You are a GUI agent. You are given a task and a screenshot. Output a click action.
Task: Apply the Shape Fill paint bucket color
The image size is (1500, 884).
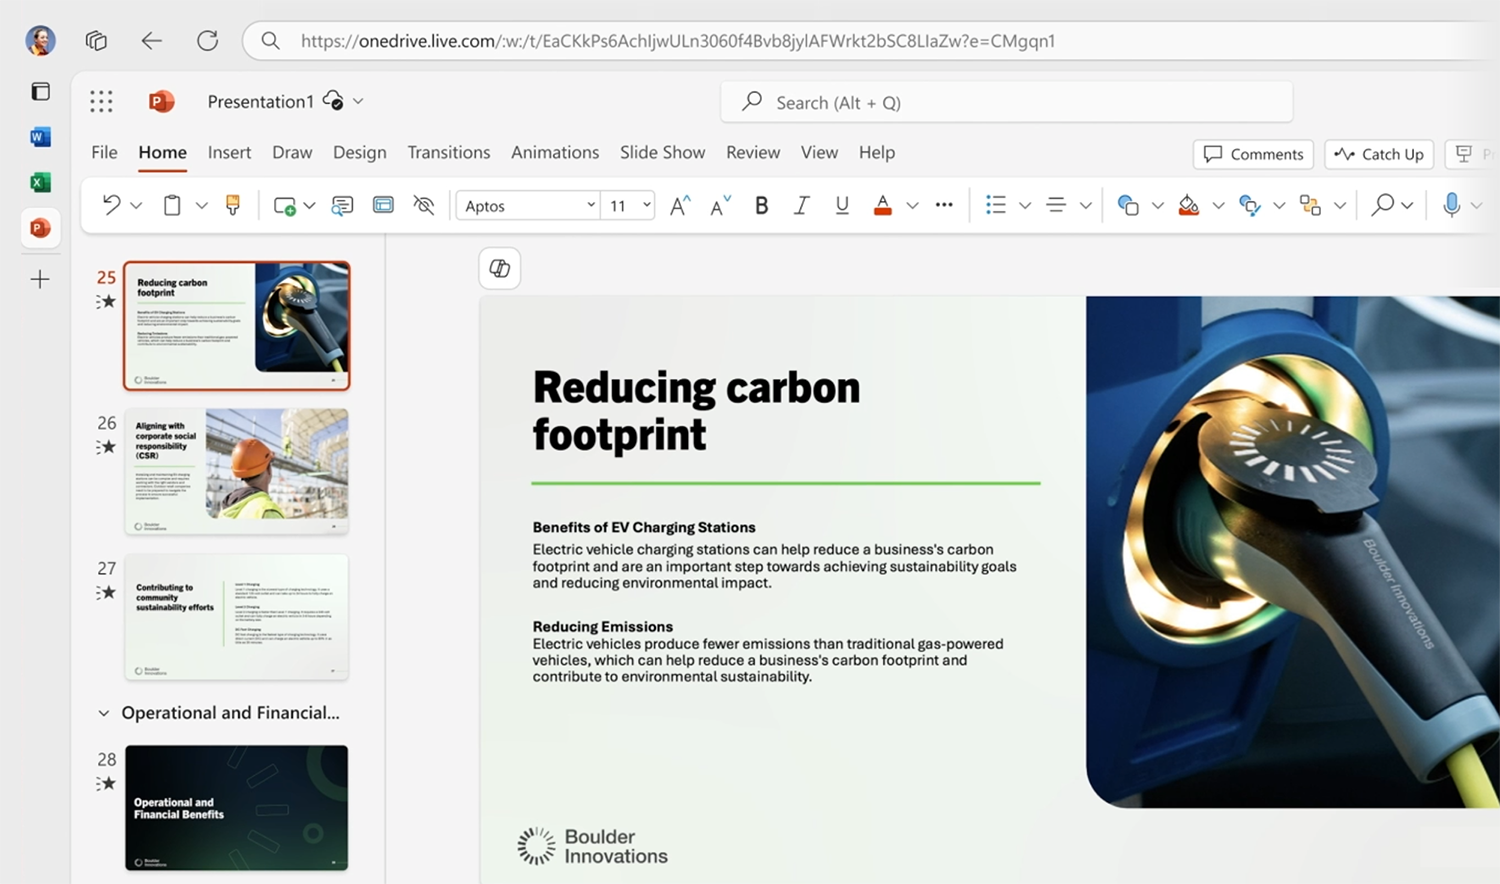click(x=1188, y=206)
